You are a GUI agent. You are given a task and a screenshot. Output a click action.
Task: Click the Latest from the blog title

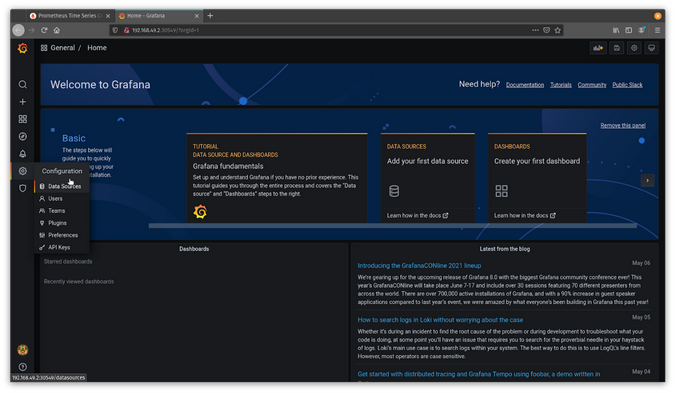(x=505, y=249)
